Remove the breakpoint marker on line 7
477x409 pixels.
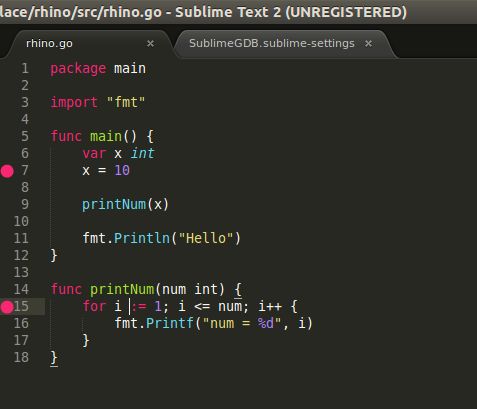tap(7, 171)
